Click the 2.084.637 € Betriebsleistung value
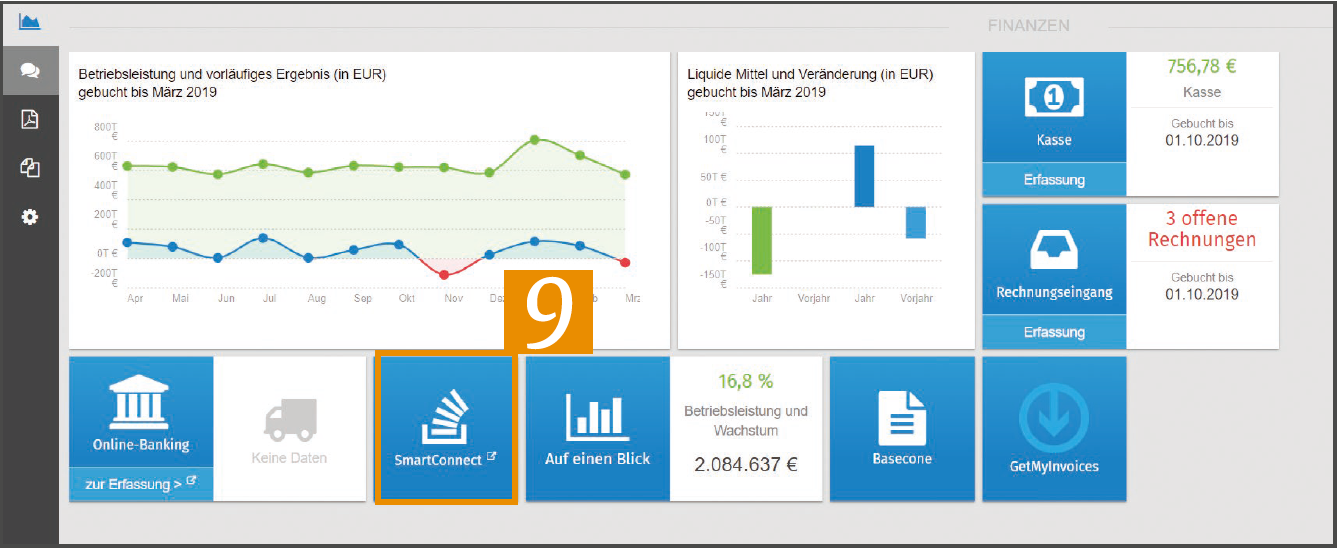The image size is (1338, 549). coord(746,464)
